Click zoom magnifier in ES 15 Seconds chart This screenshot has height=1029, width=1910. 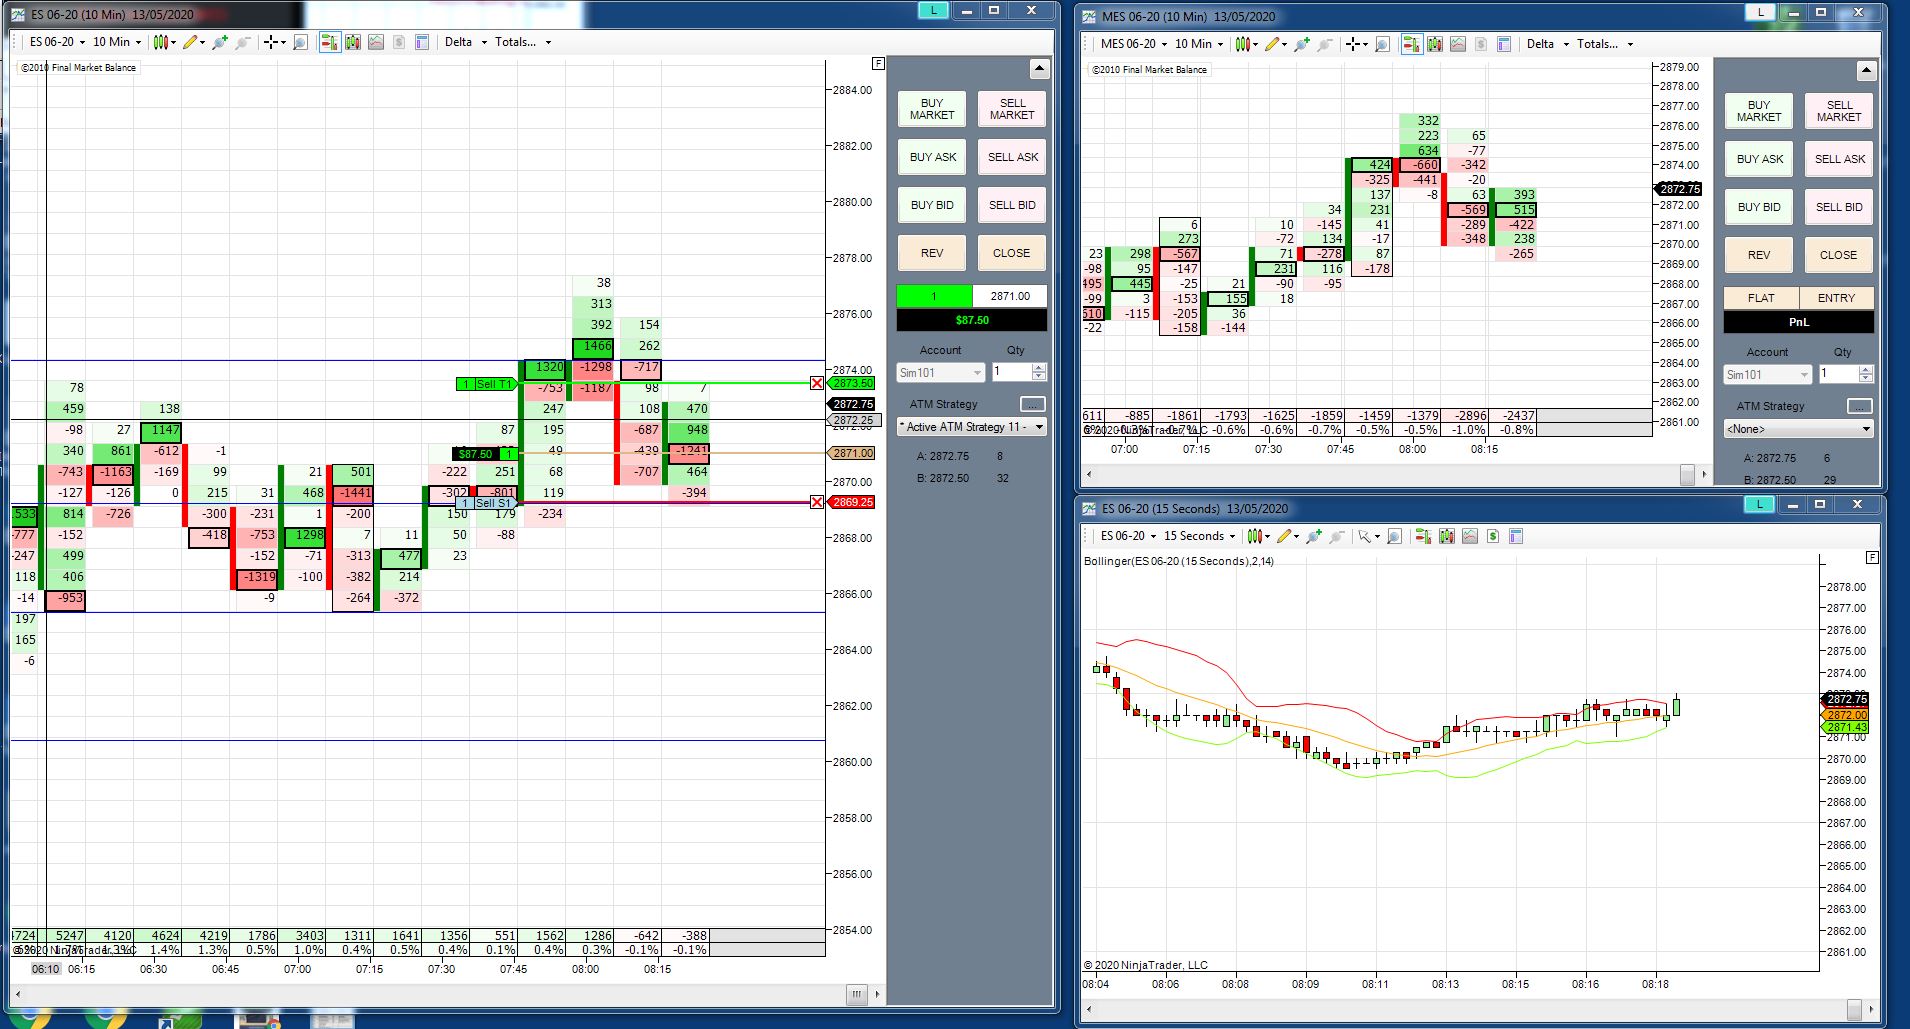pos(1394,536)
